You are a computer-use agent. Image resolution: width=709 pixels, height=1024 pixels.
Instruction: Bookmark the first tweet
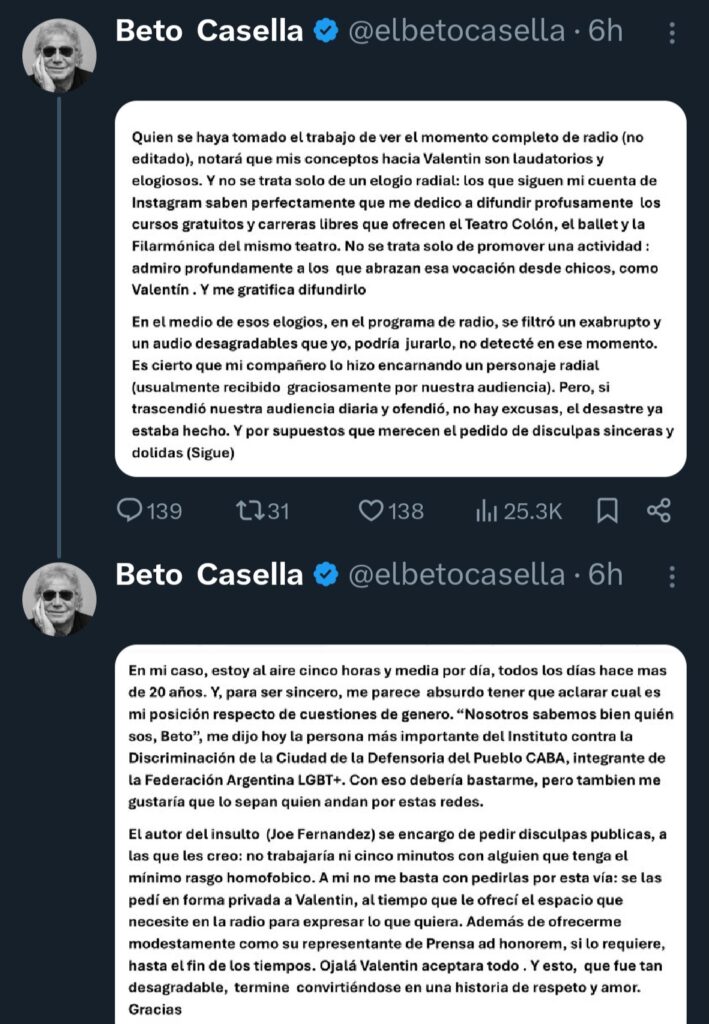pyautogui.click(x=607, y=511)
